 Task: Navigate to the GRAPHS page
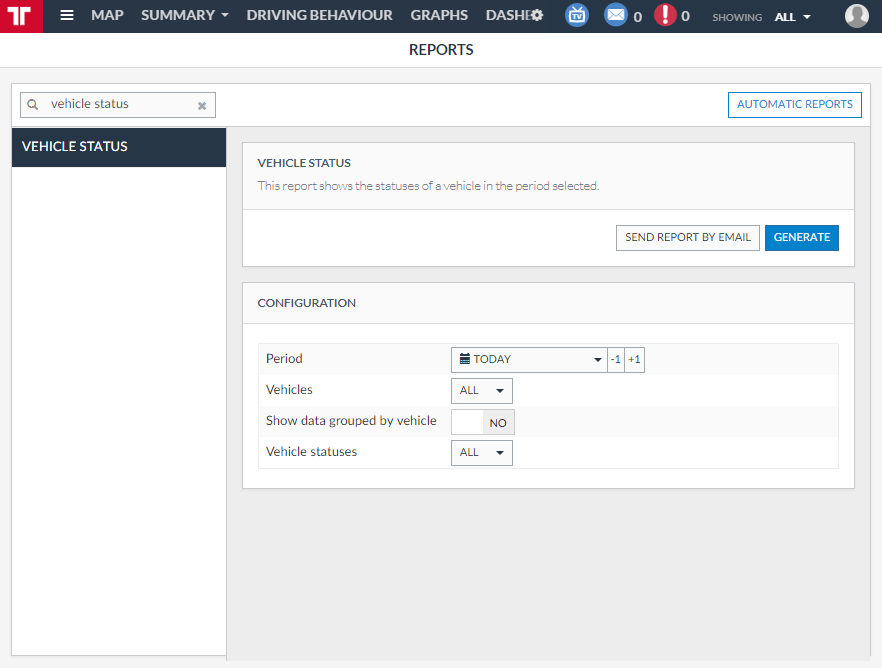click(x=440, y=15)
